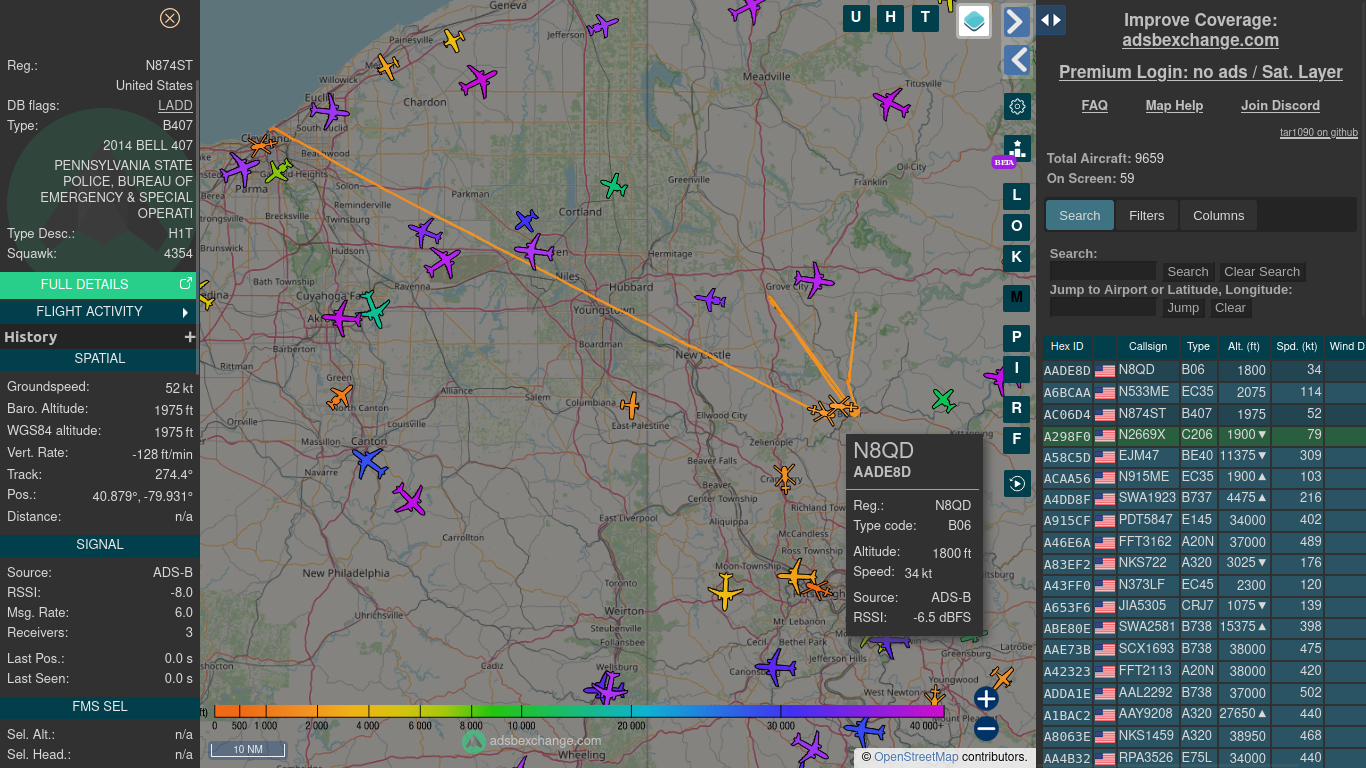Select the N533ME row in aircraft table
The height and width of the screenshot is (768, 1366).
[1204, 392]
